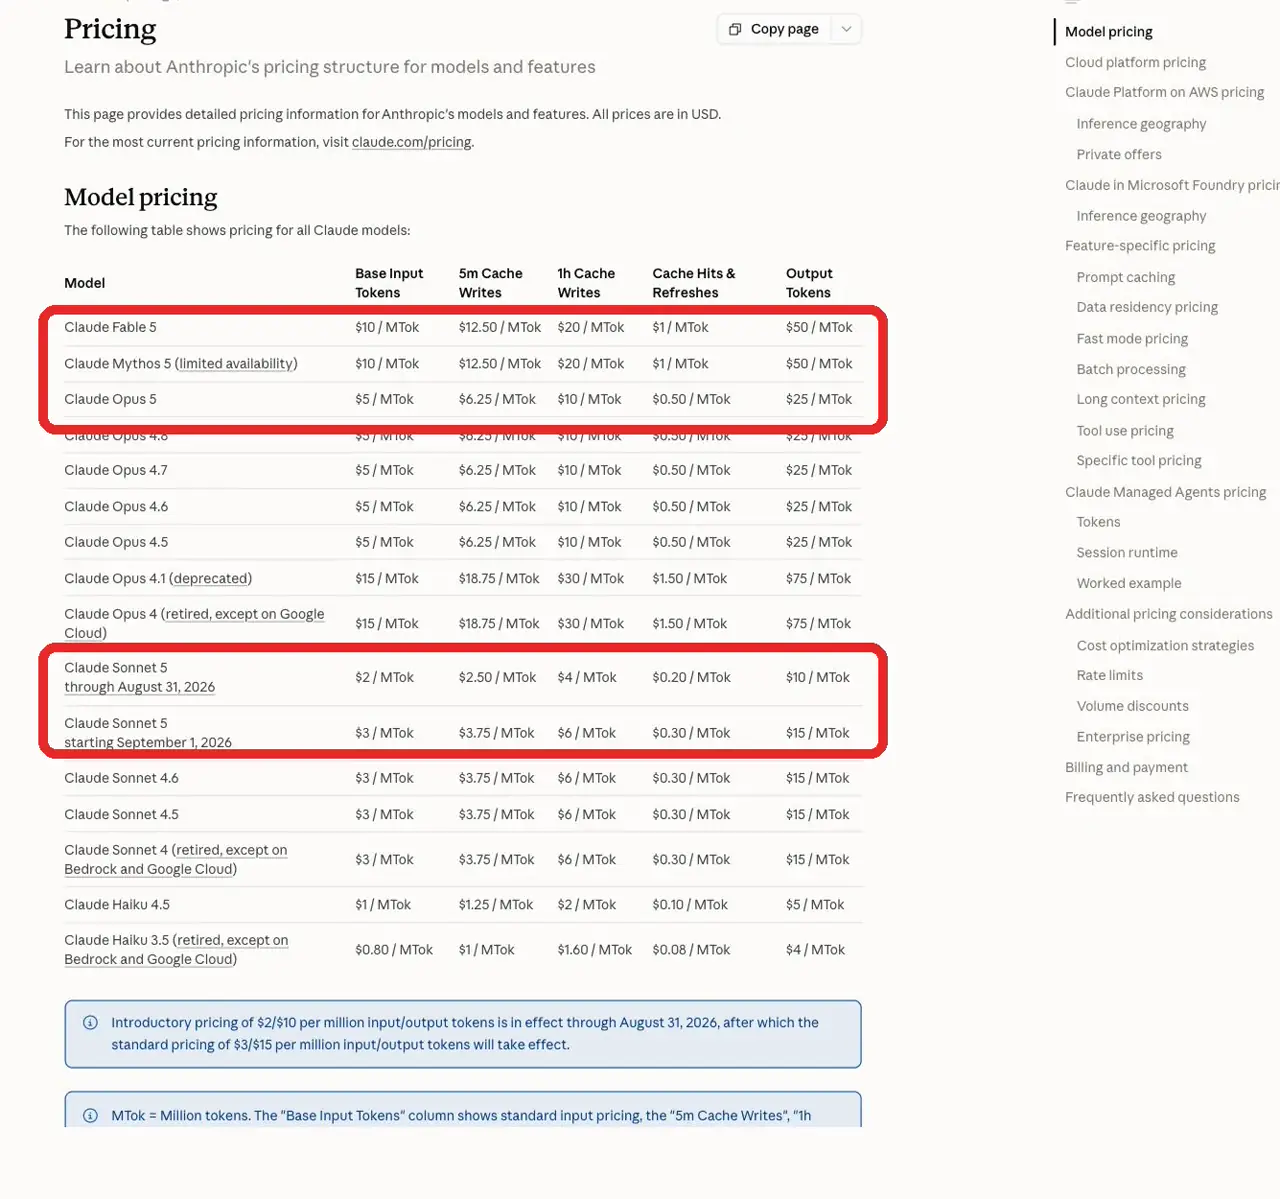Click the copy icon in Copy page button
Image resolution: width=1280 pixels, height=1199 pixels.
735,29
